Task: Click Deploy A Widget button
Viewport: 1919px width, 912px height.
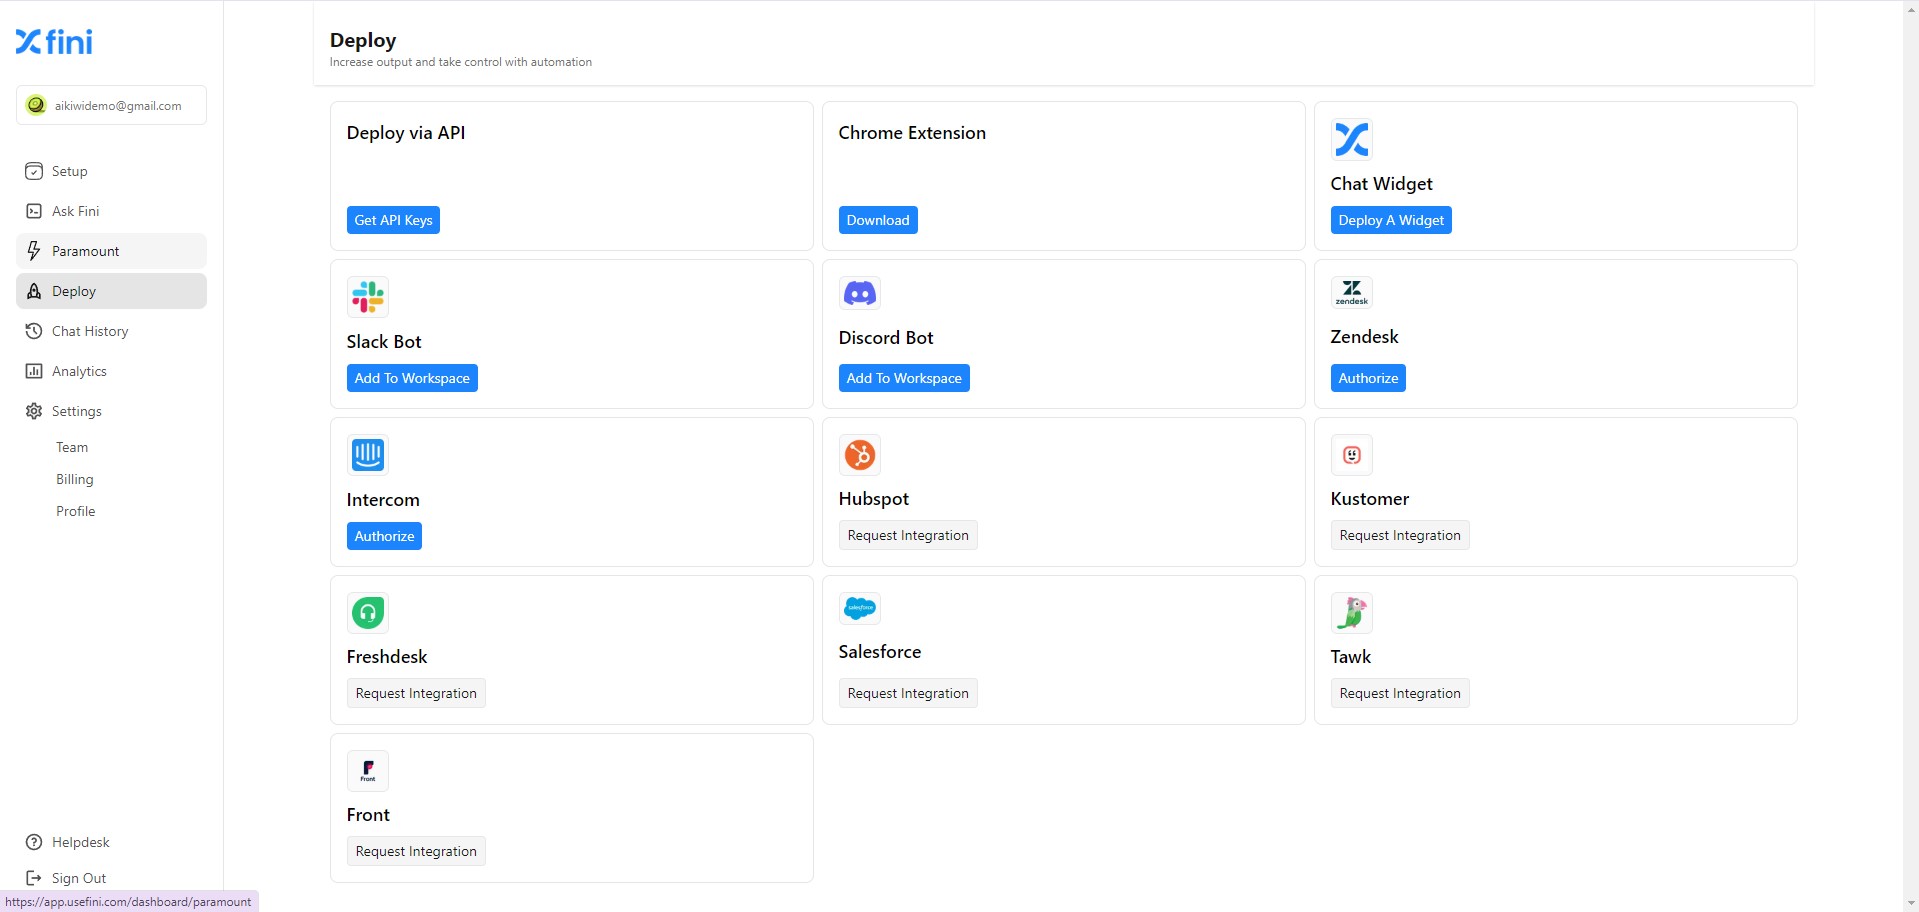Action: 1391,220
